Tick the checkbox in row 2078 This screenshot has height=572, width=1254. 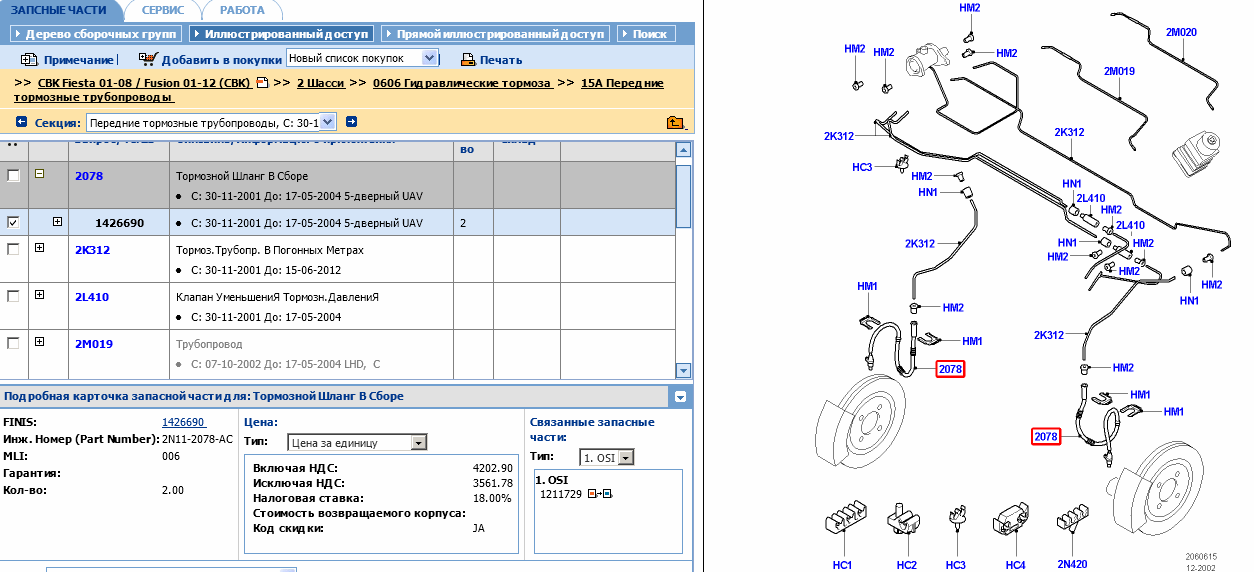pos(13,175)
